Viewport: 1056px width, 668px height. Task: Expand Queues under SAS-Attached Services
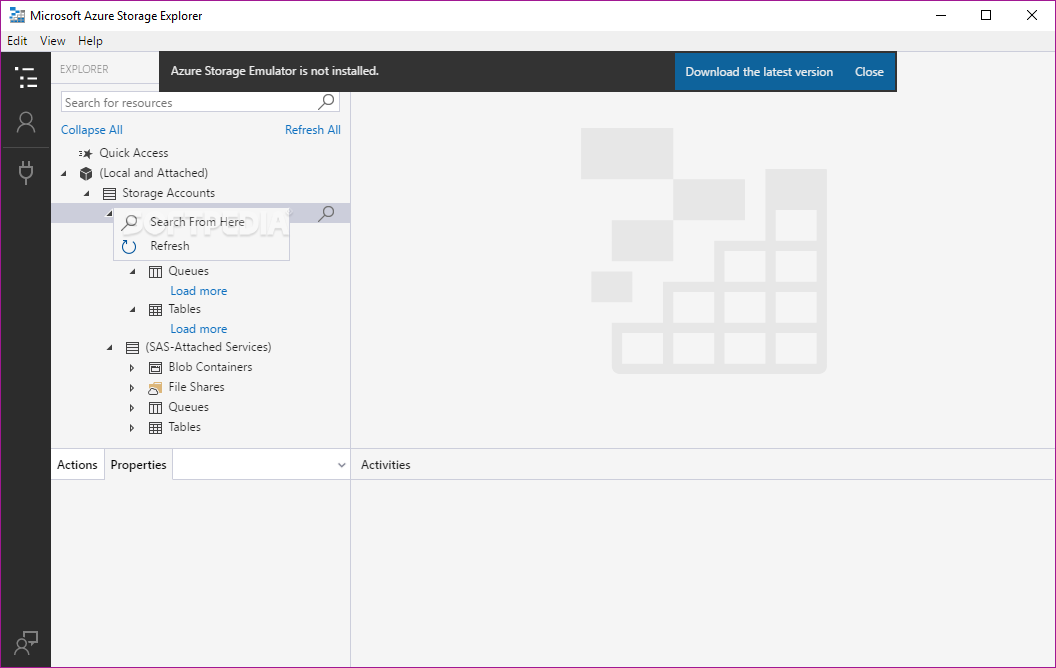click(132, 408)
